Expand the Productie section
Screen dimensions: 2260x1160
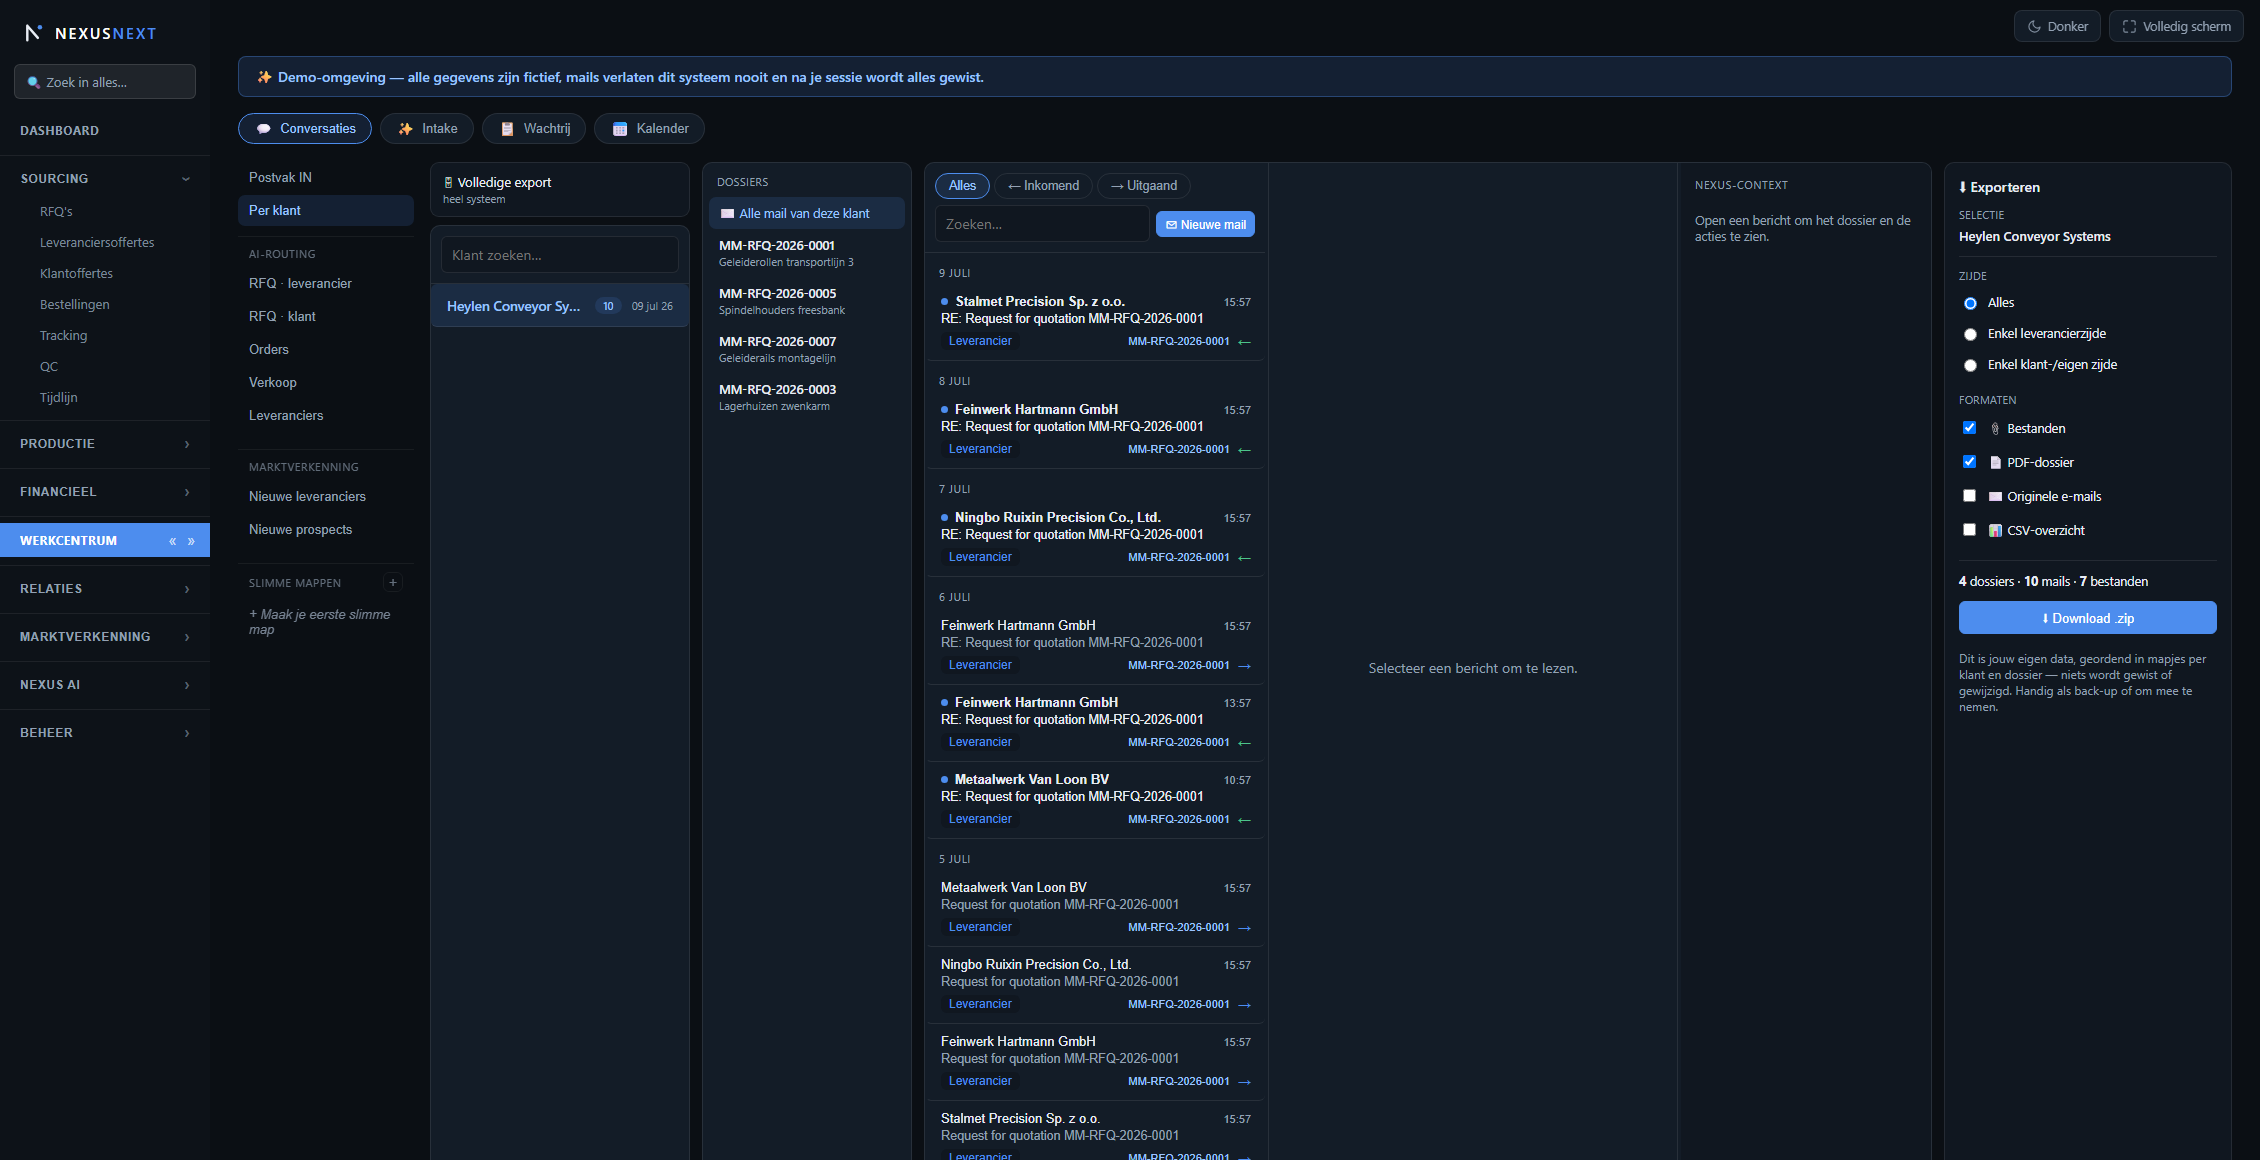click(x=105, y=444)
